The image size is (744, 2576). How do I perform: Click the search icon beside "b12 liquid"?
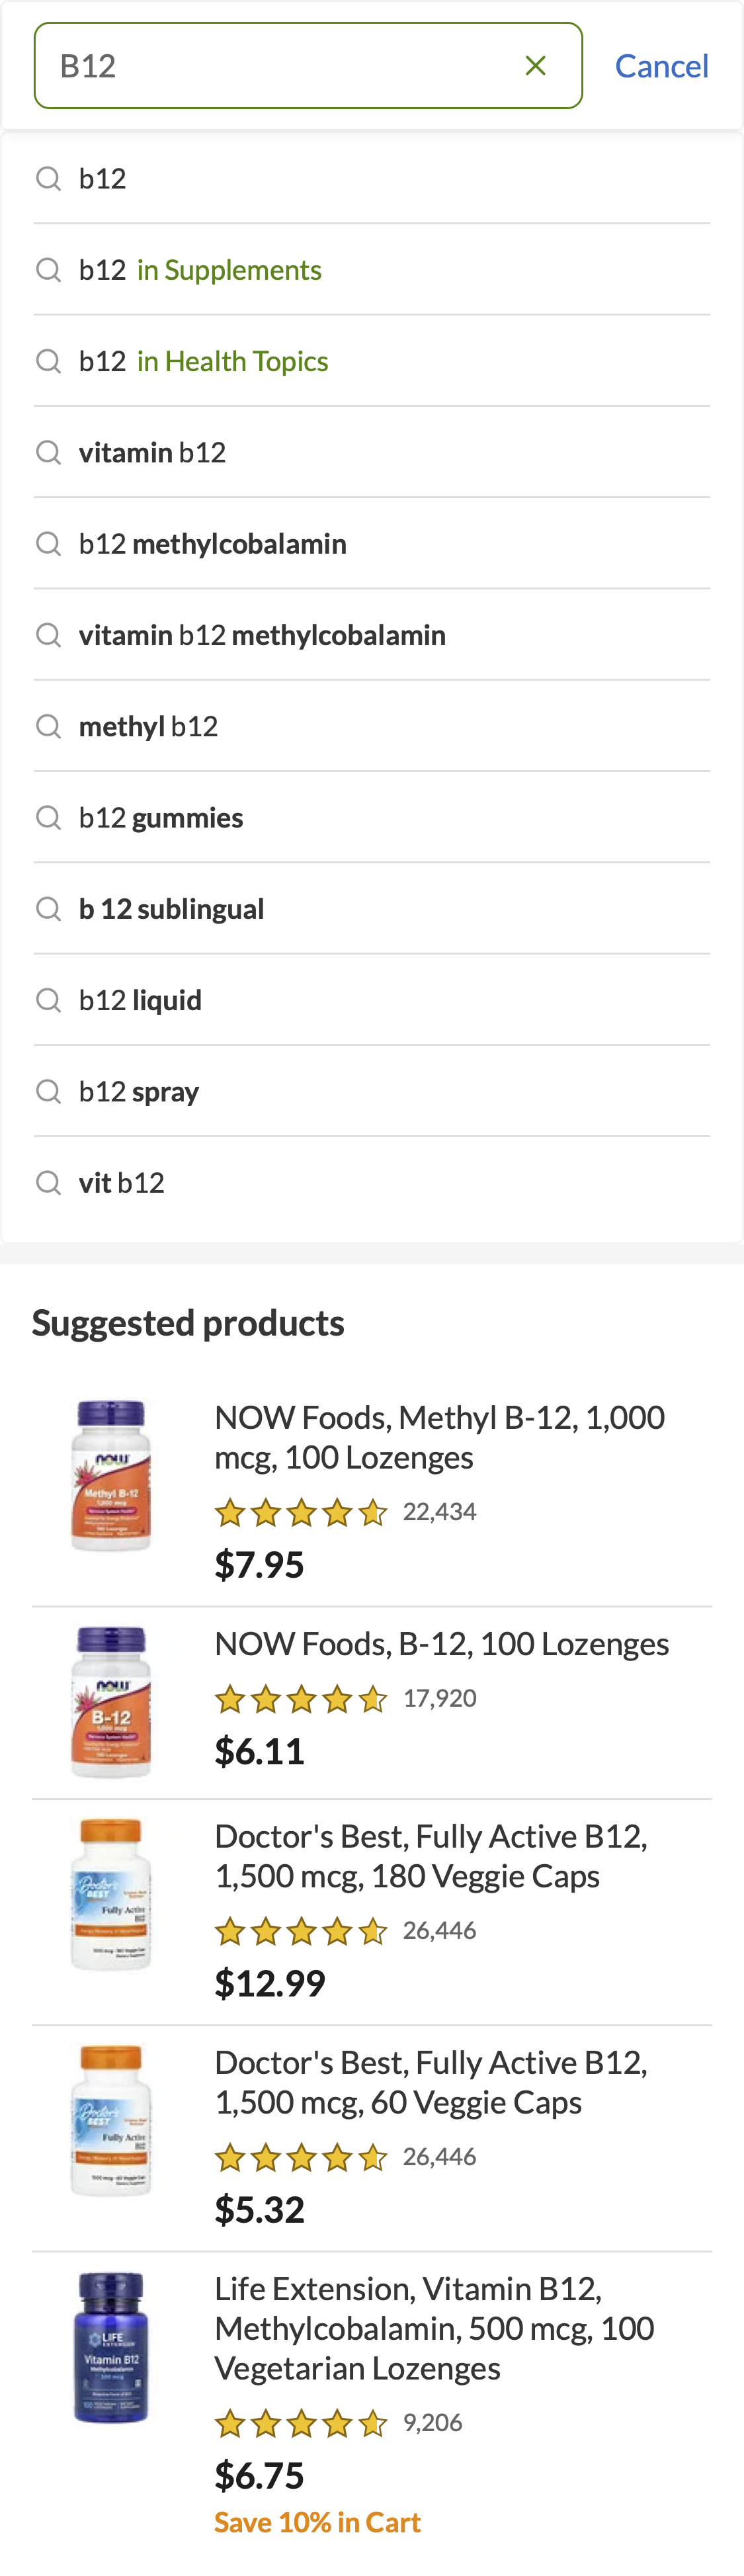(x=48, y=999)
